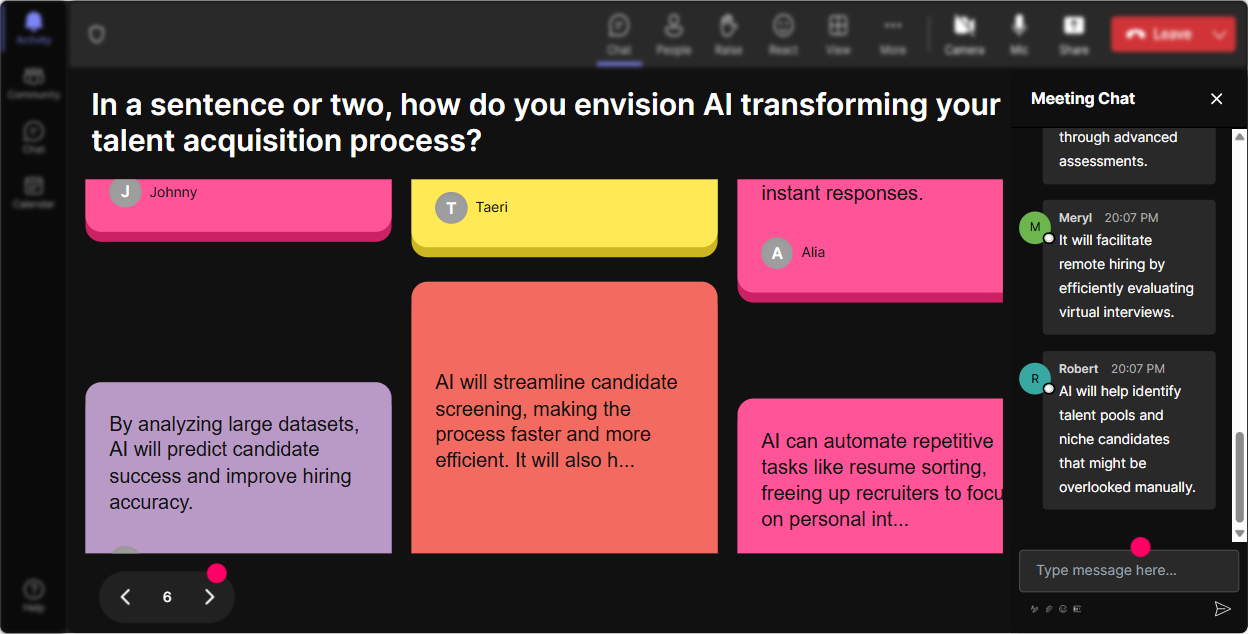1248x634 pixels.
Task: Open Chat in the left sidebar
Action: [34, 137]
